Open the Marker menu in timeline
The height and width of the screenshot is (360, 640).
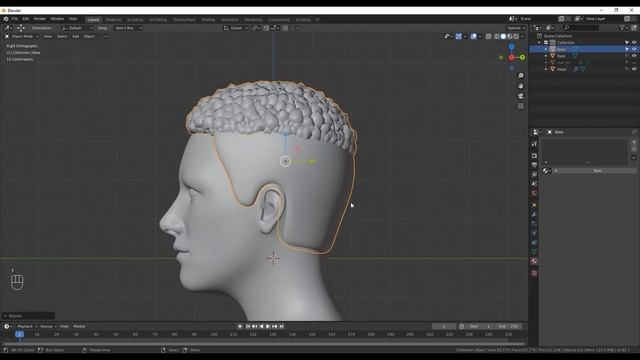[79, 327]
